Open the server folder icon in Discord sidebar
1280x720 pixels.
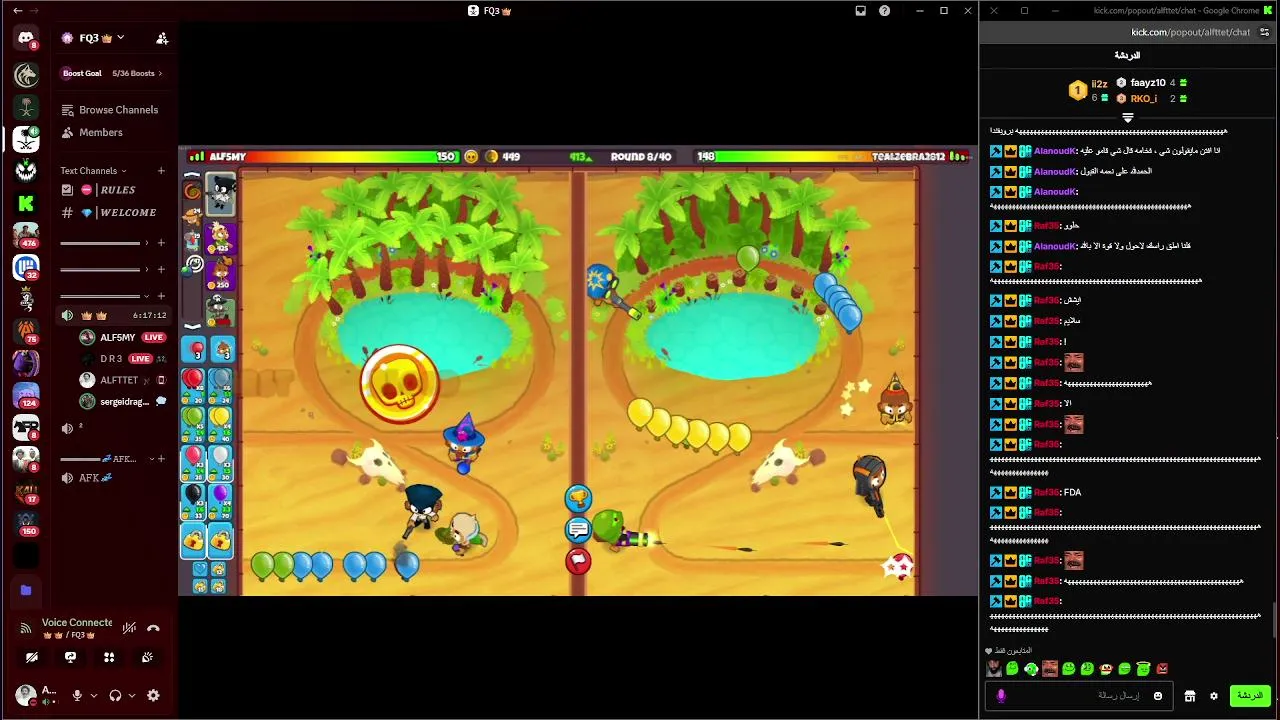tap(26, 590)
